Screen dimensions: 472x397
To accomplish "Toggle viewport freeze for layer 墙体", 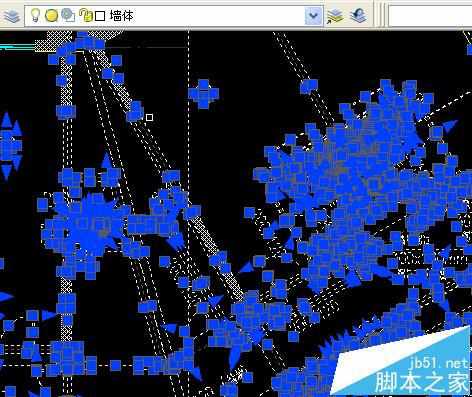I will click(68, 15).
